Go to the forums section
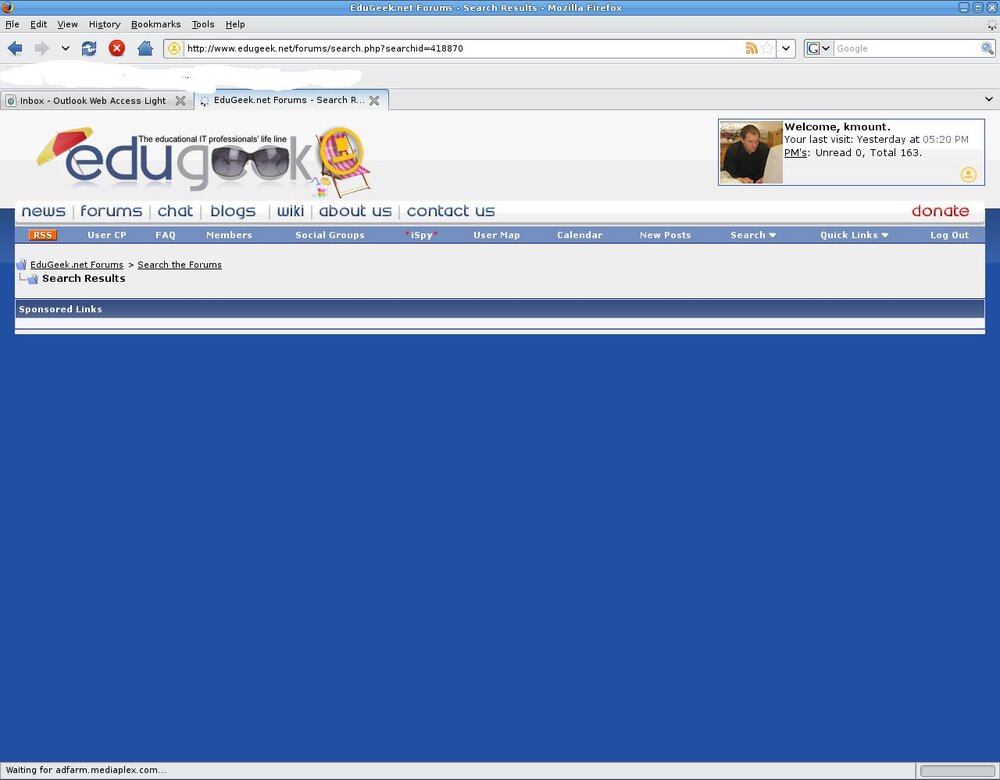The image size is (1000, 780). [111, 211]
